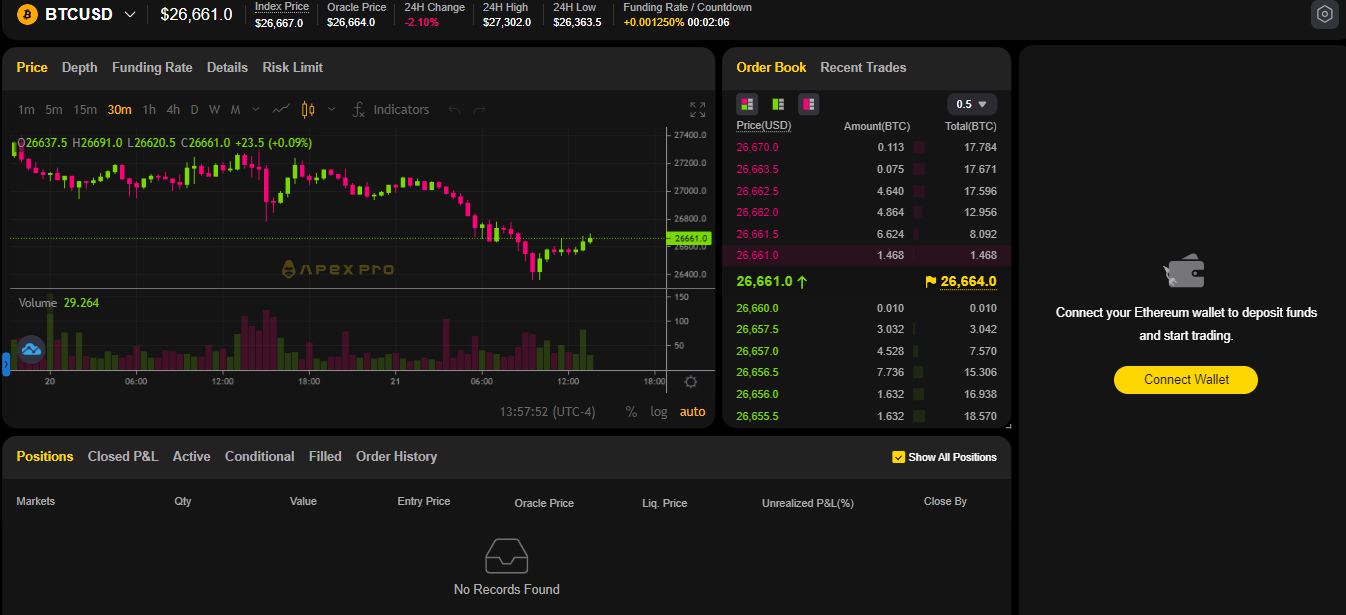1346x615 pixels.
Task: Open the Active orders tab
Action: [x=191, y=456]
